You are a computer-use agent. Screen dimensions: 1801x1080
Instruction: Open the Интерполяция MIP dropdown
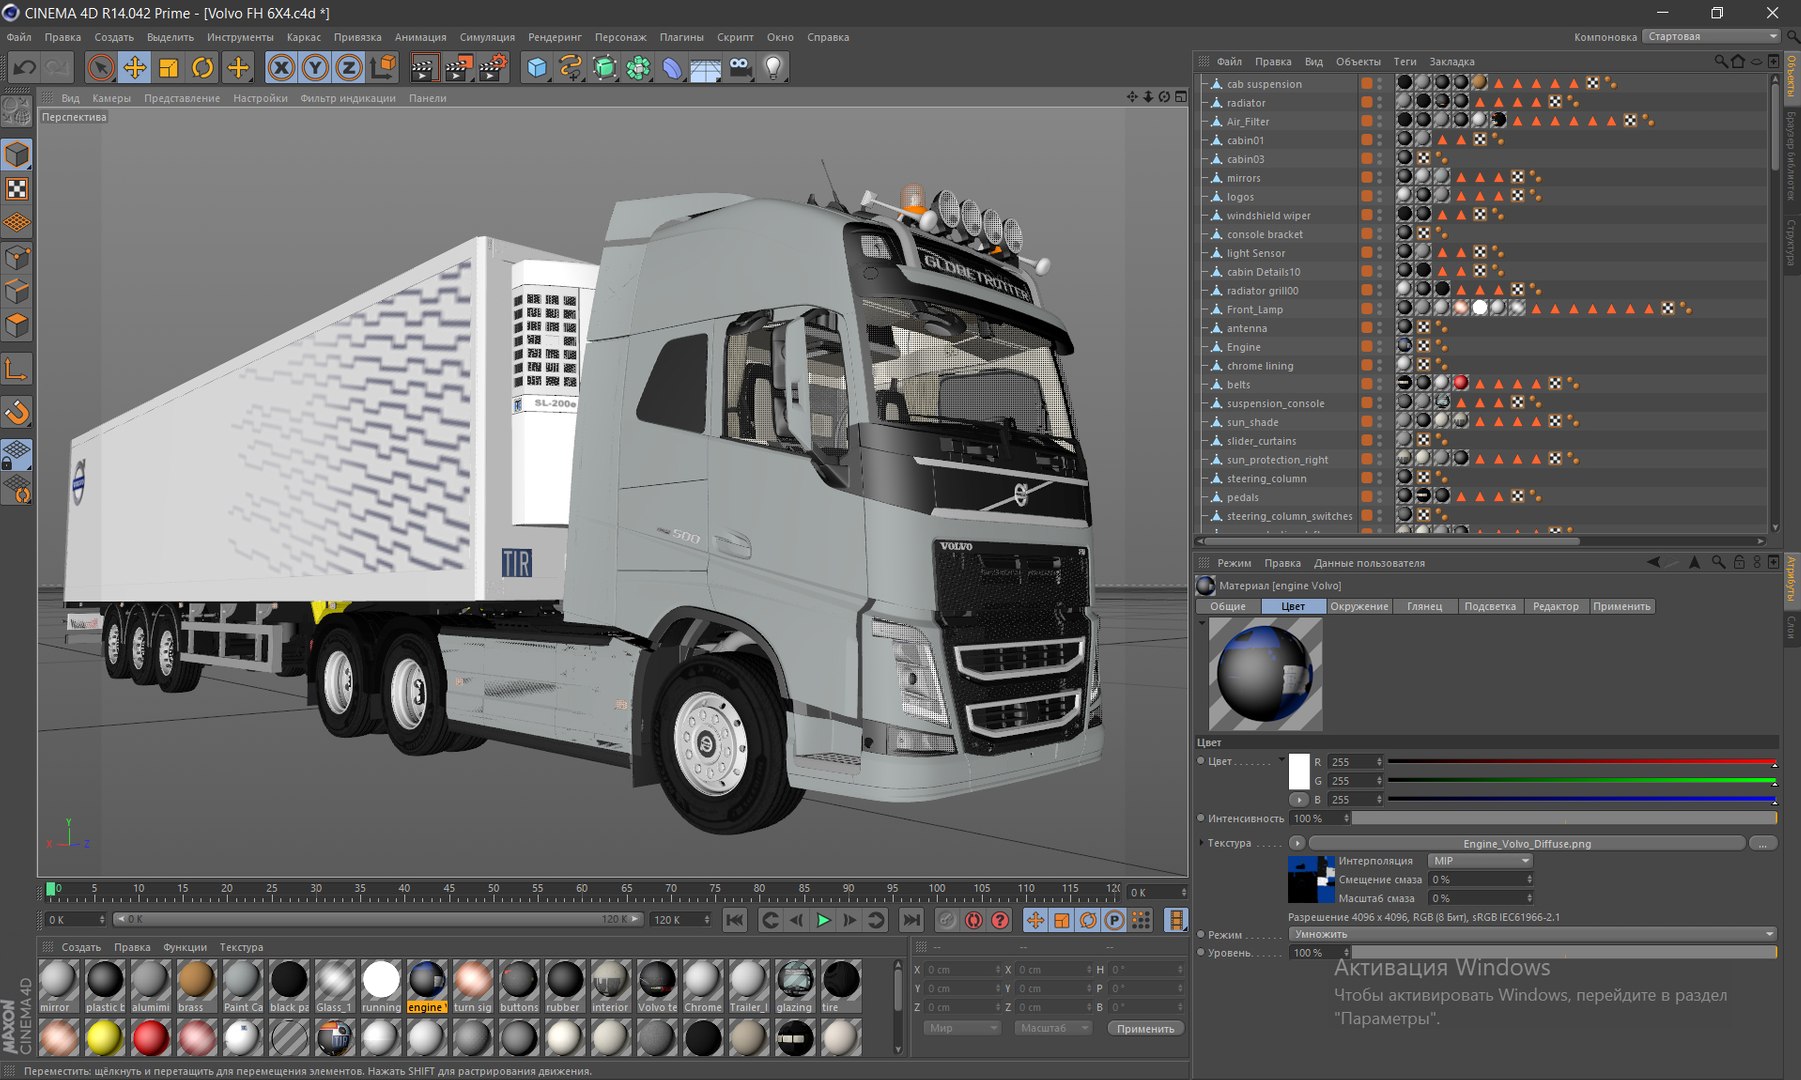[x=1480, y=861]
